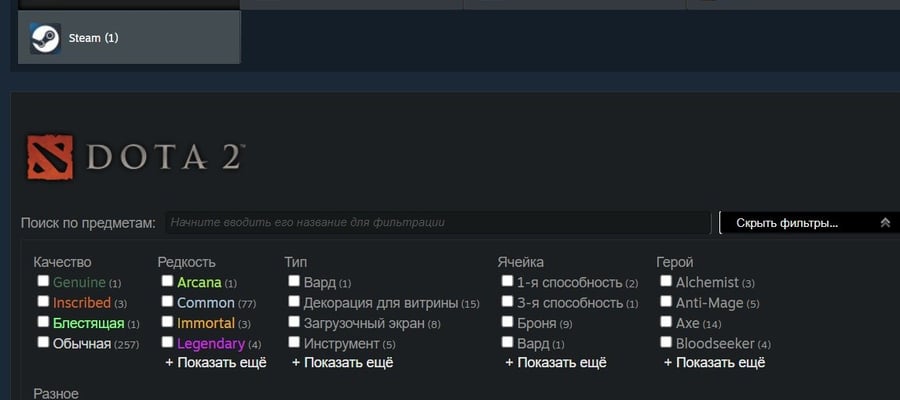The image size is (900, 400).
Task: Check the Обычная quality filter
Action: click(x=43, y=342)
